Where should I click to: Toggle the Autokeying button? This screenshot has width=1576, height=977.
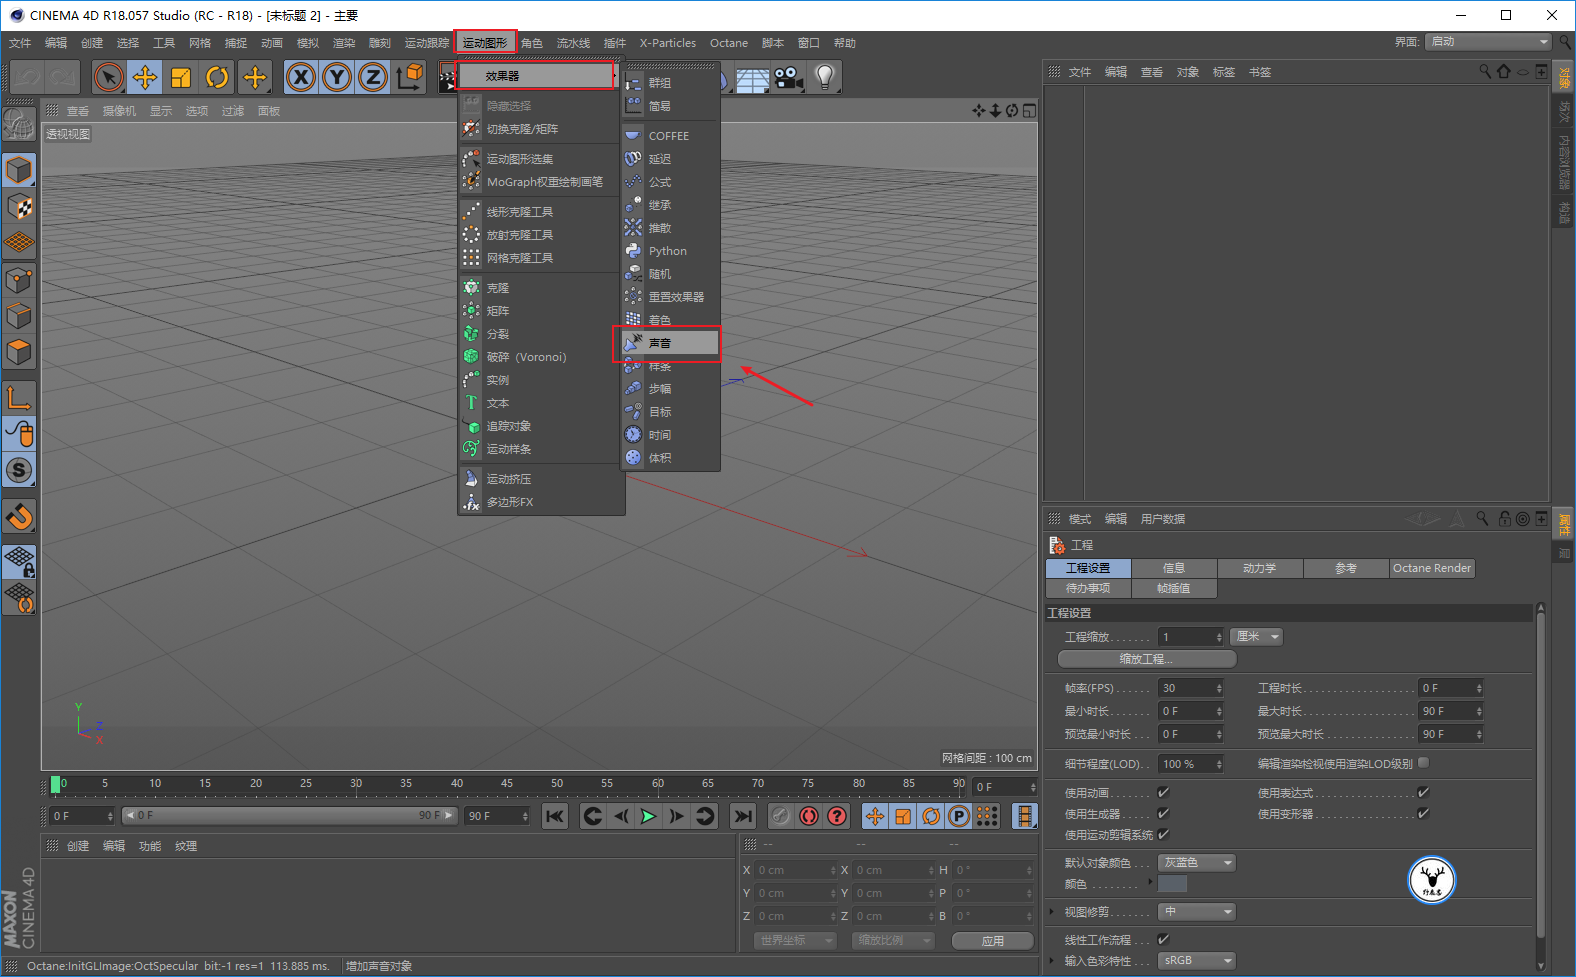808,816
